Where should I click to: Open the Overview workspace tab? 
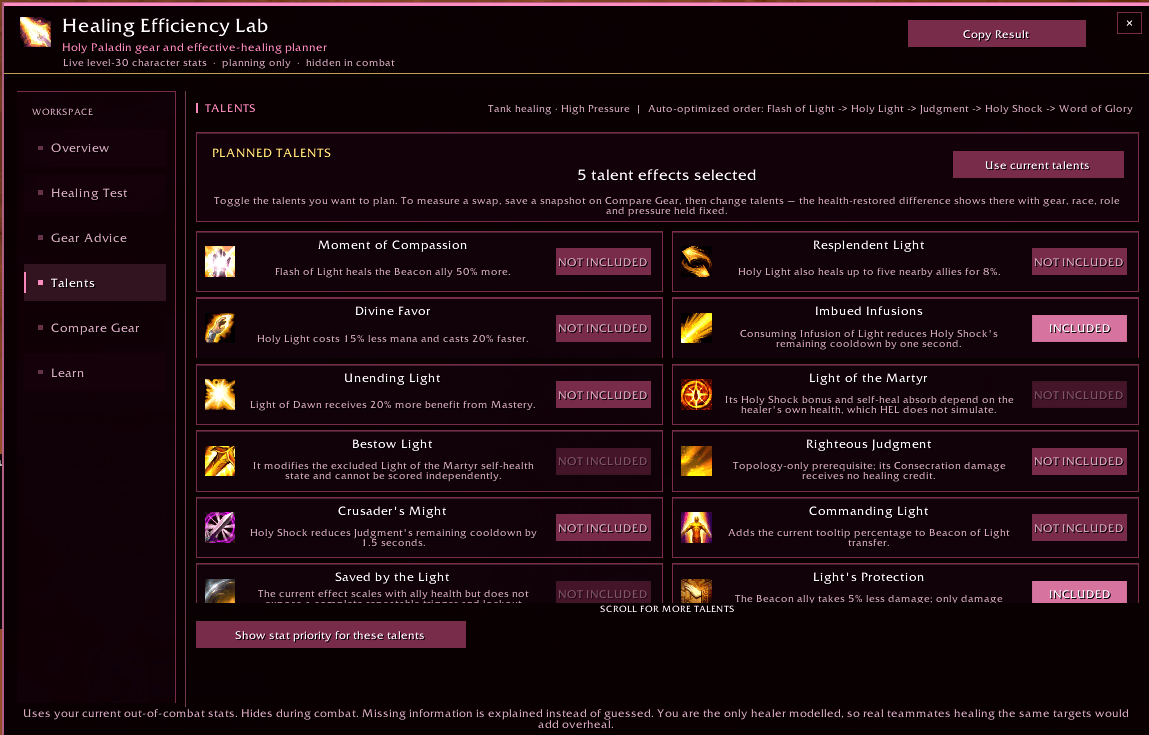95,148
